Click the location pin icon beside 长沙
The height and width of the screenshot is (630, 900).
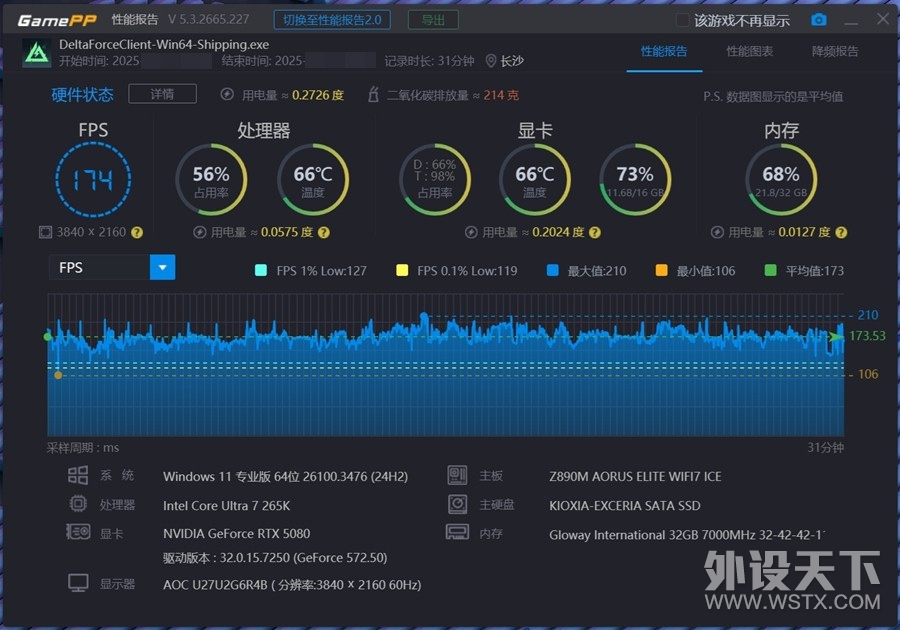pyautogui.click(x=491, y=61)
